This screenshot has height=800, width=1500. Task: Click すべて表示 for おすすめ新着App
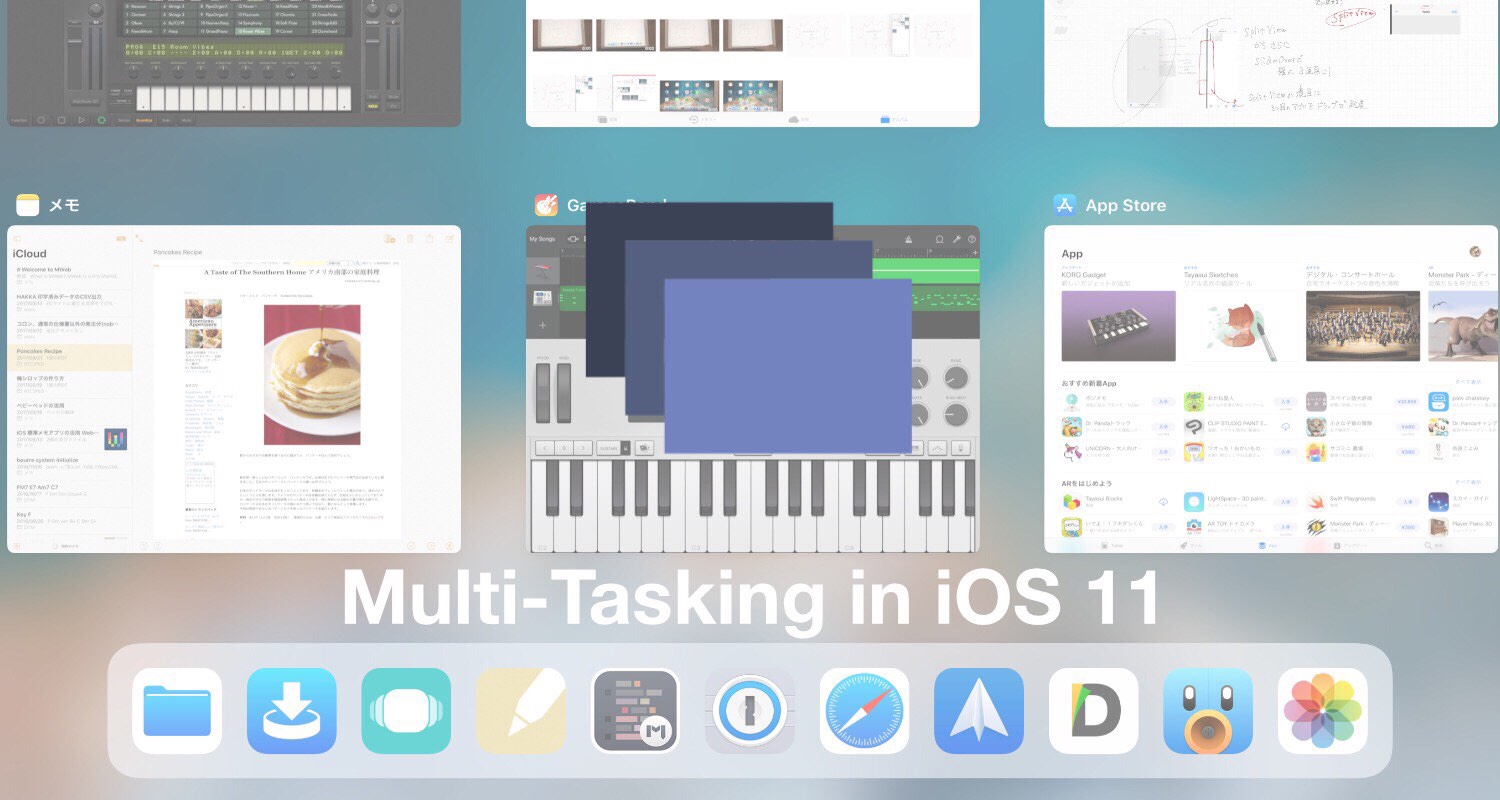tap(1468, 382)
